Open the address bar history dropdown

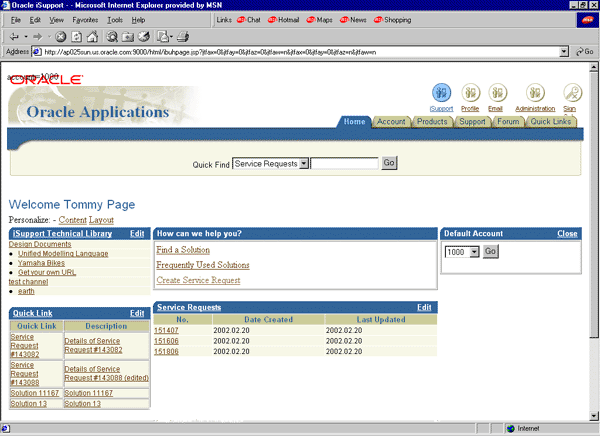564,51
